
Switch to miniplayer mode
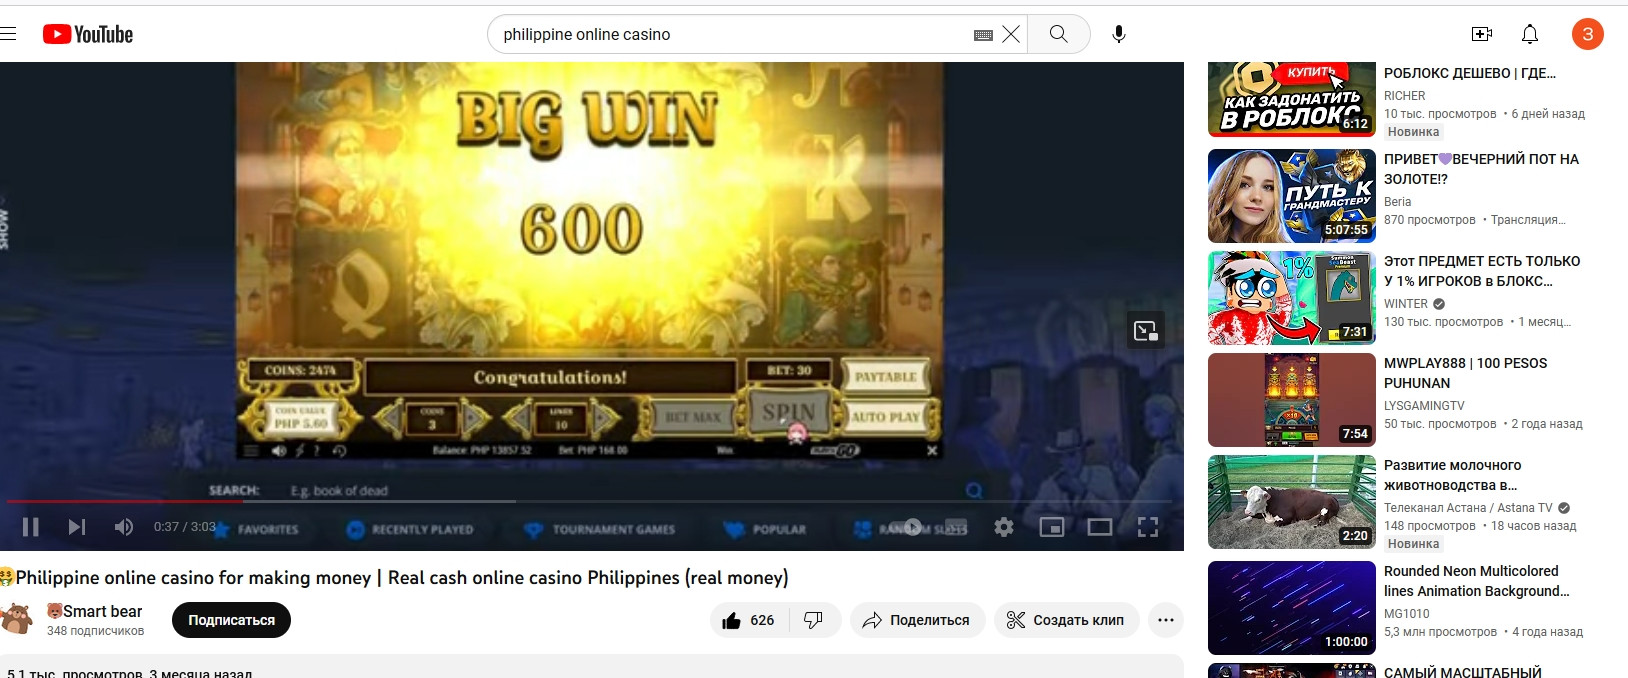tap(1052, 527)
